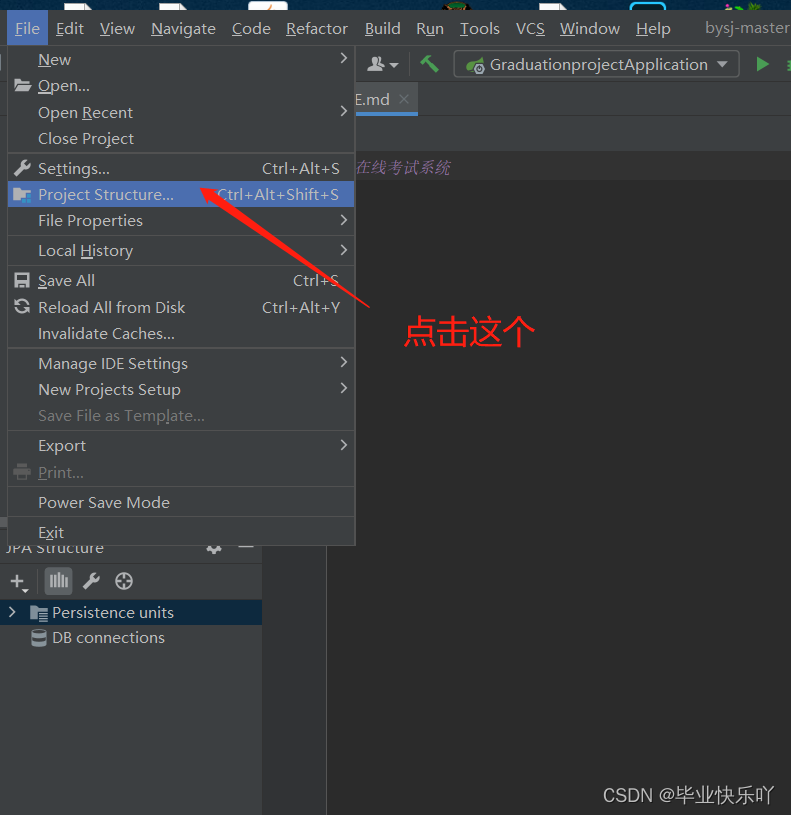The width and height of the screenshot is (791, 815).
Task: Select the E.md editor tab
Action: 386,99
